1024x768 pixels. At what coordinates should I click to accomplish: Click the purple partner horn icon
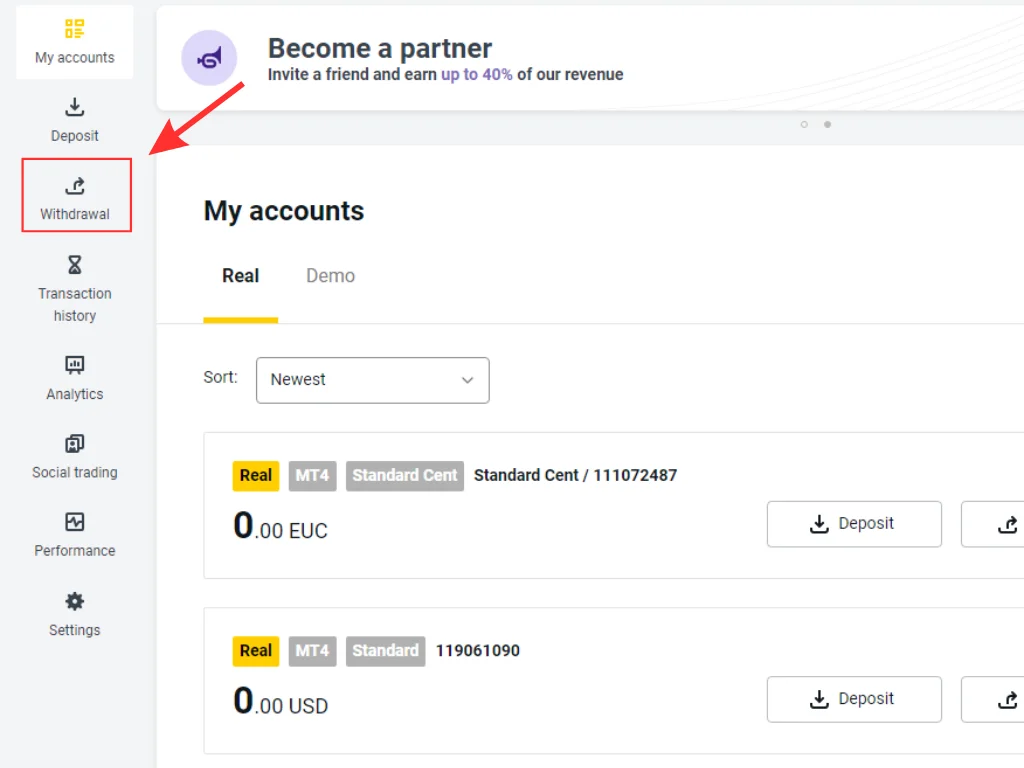[x=209, y=58]
